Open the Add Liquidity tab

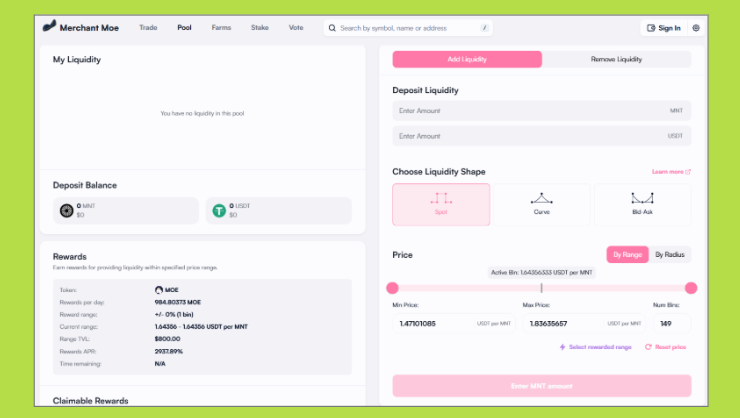point(467,60)
